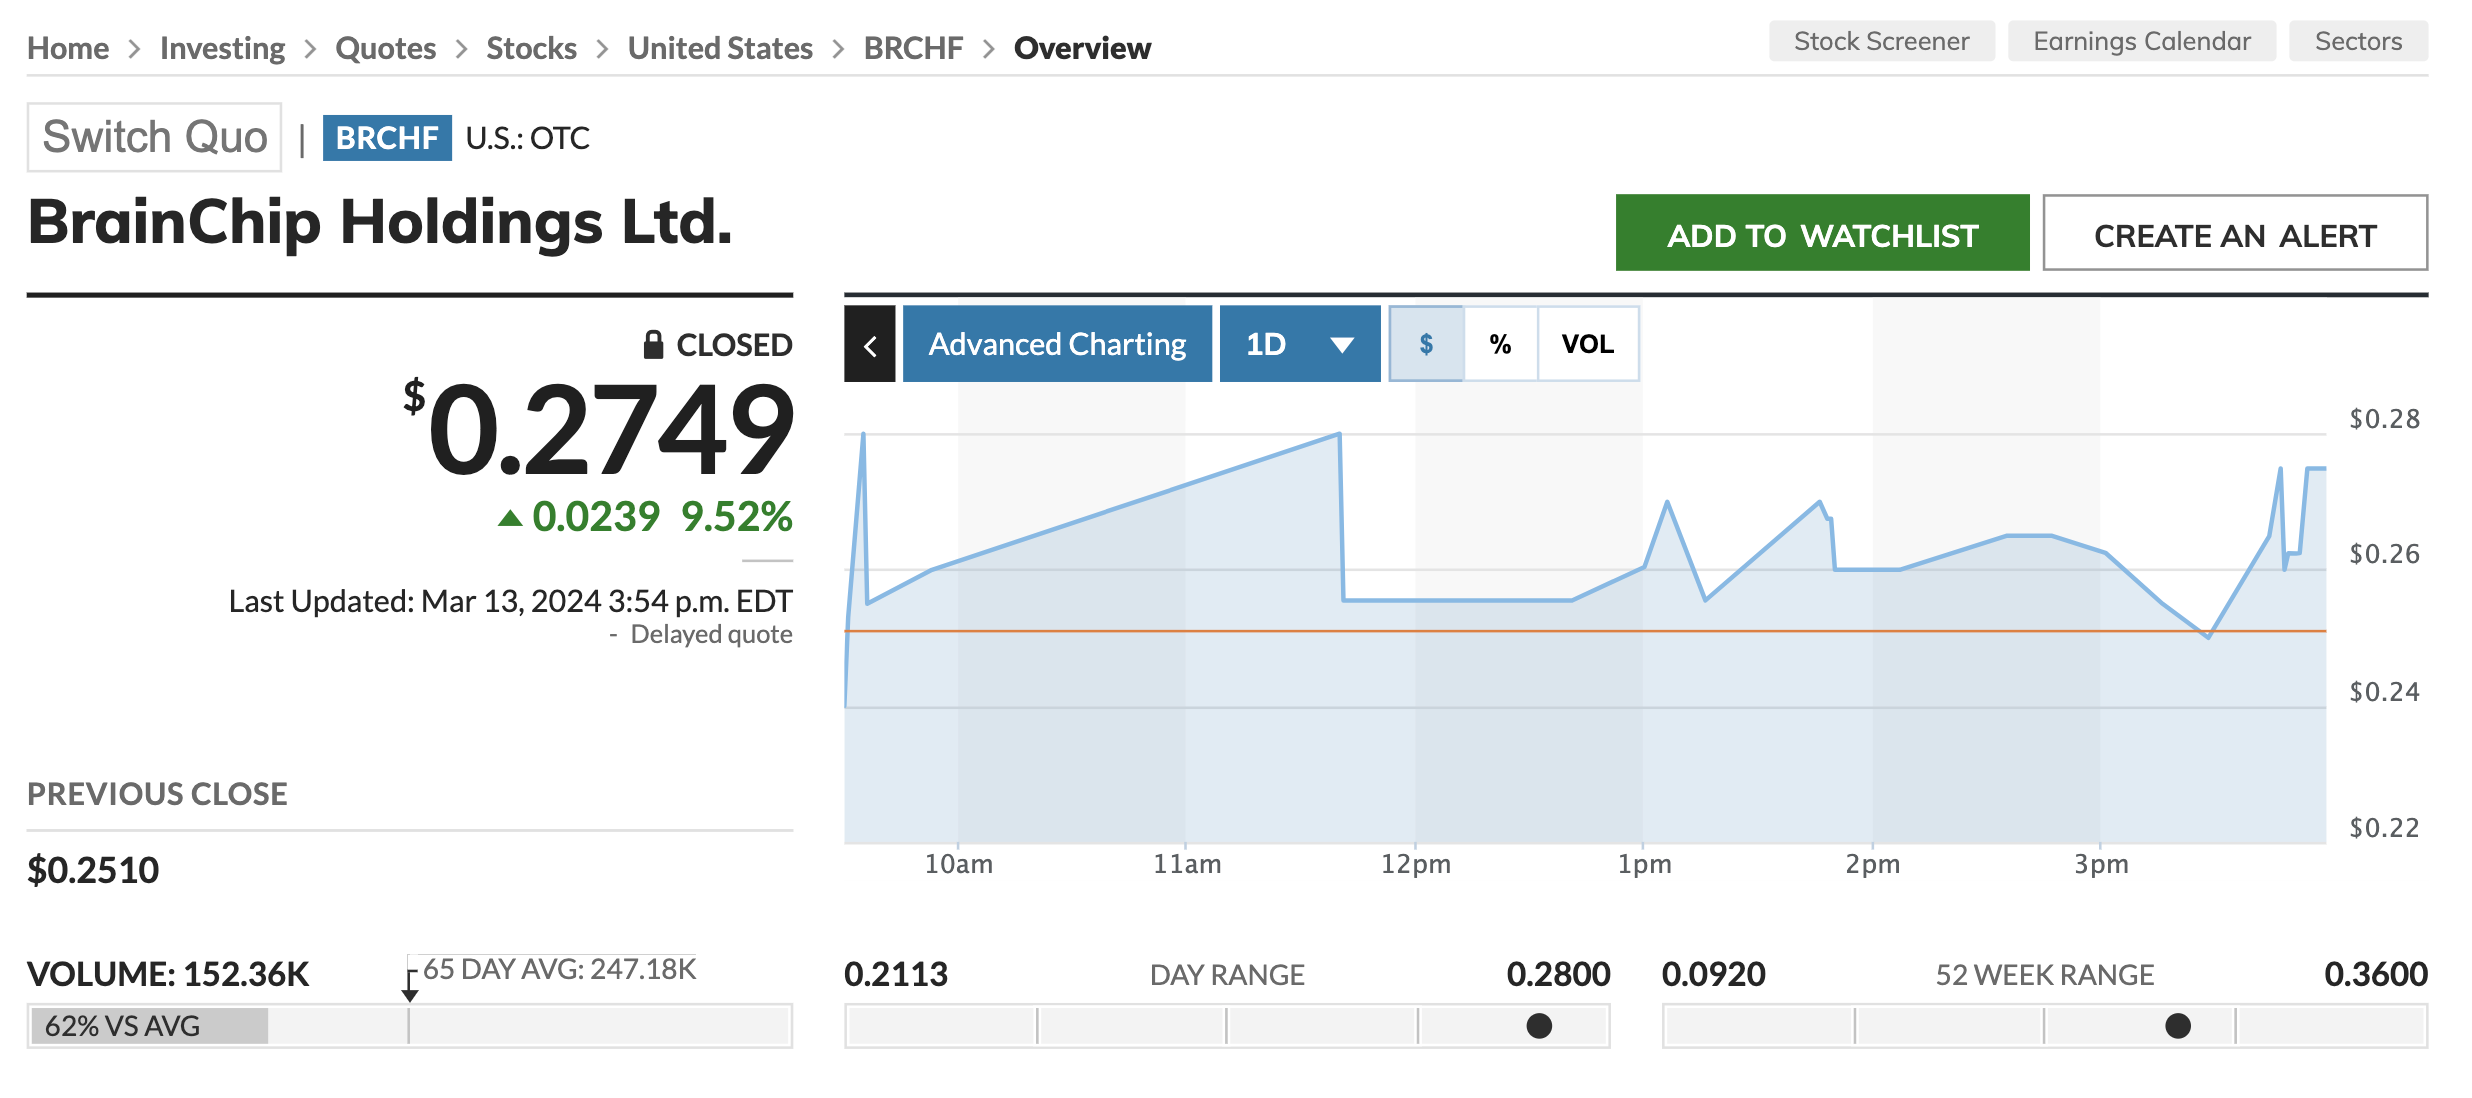This screenshot has width=2472, height=1098.
Task: Click the 62% VS AVG volume bar
Action: [150, 1026]
